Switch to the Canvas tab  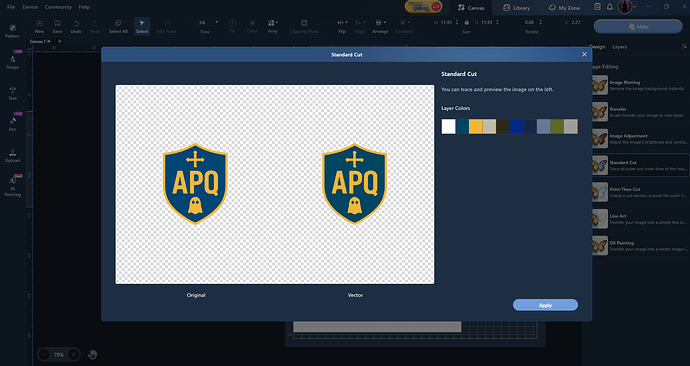tap(471, 7)
